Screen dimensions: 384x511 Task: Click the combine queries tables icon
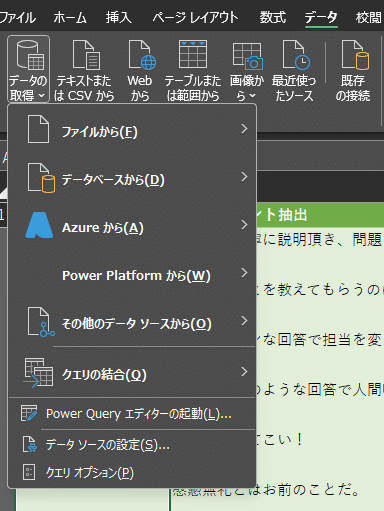(x=38, y=373)
